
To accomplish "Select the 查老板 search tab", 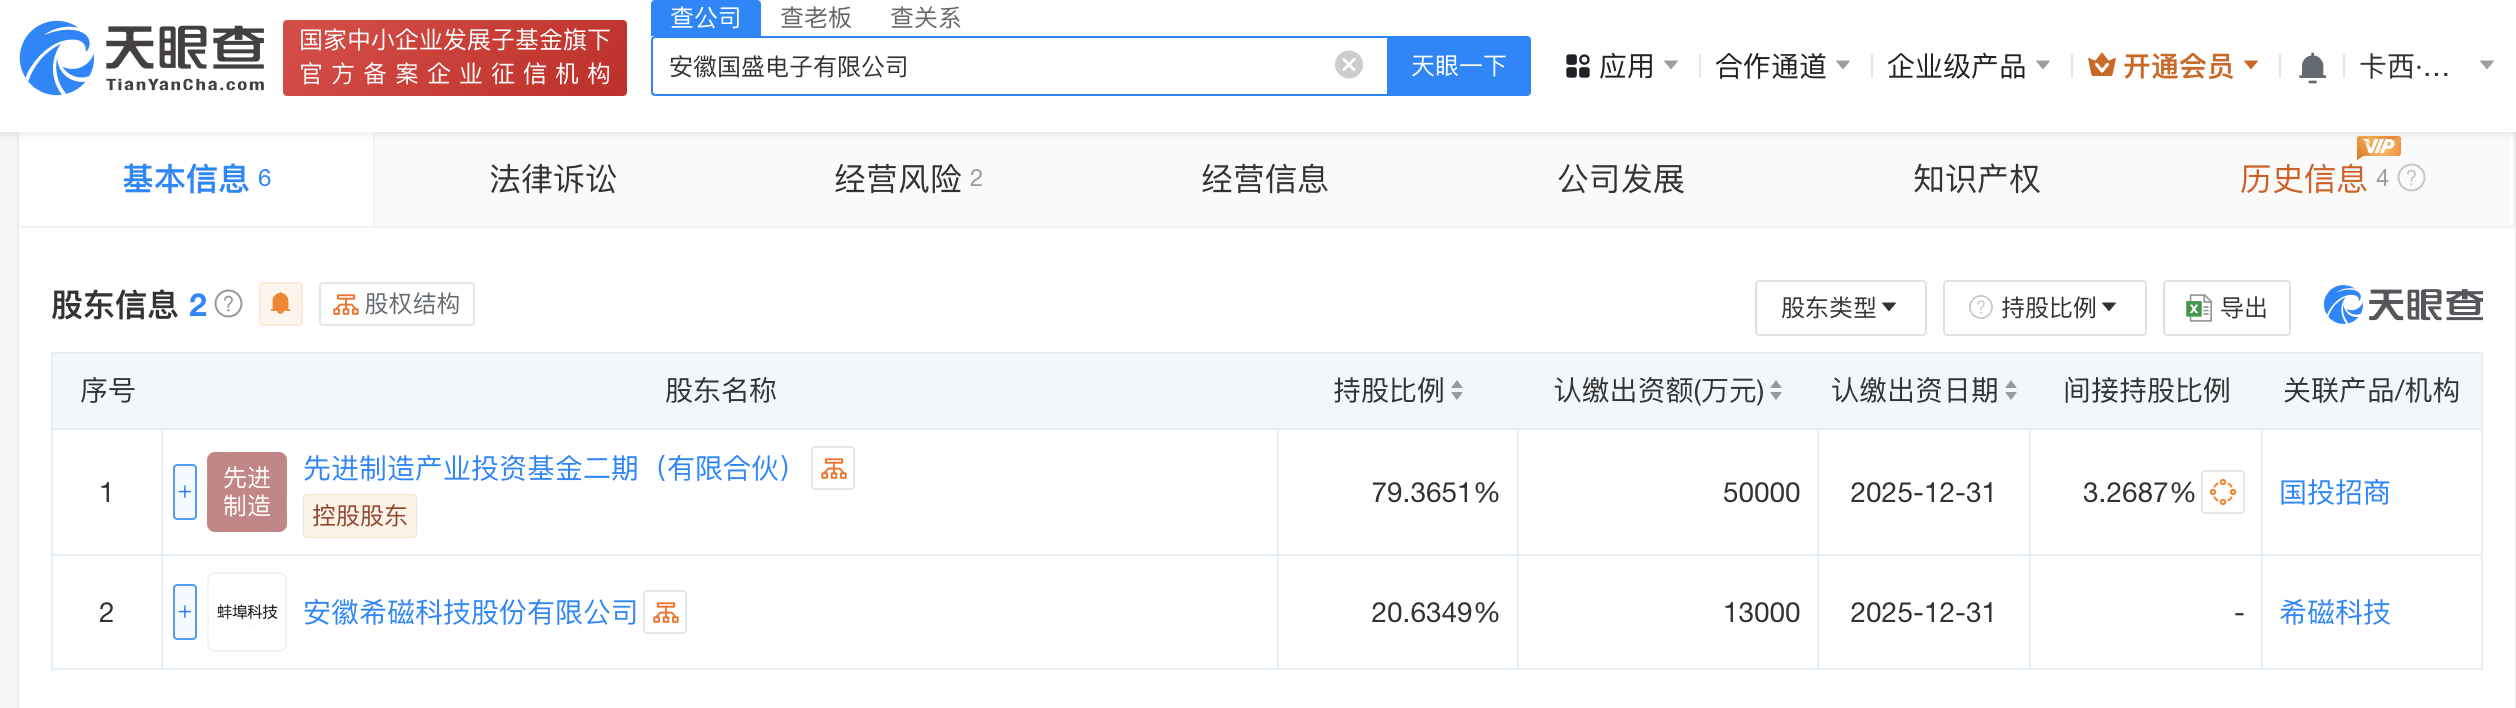I will [815, 18].
